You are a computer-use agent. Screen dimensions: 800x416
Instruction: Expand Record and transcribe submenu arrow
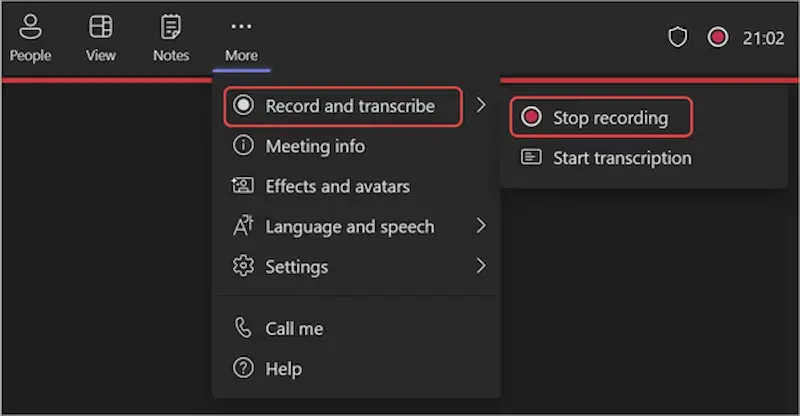[x=481, y=105]
